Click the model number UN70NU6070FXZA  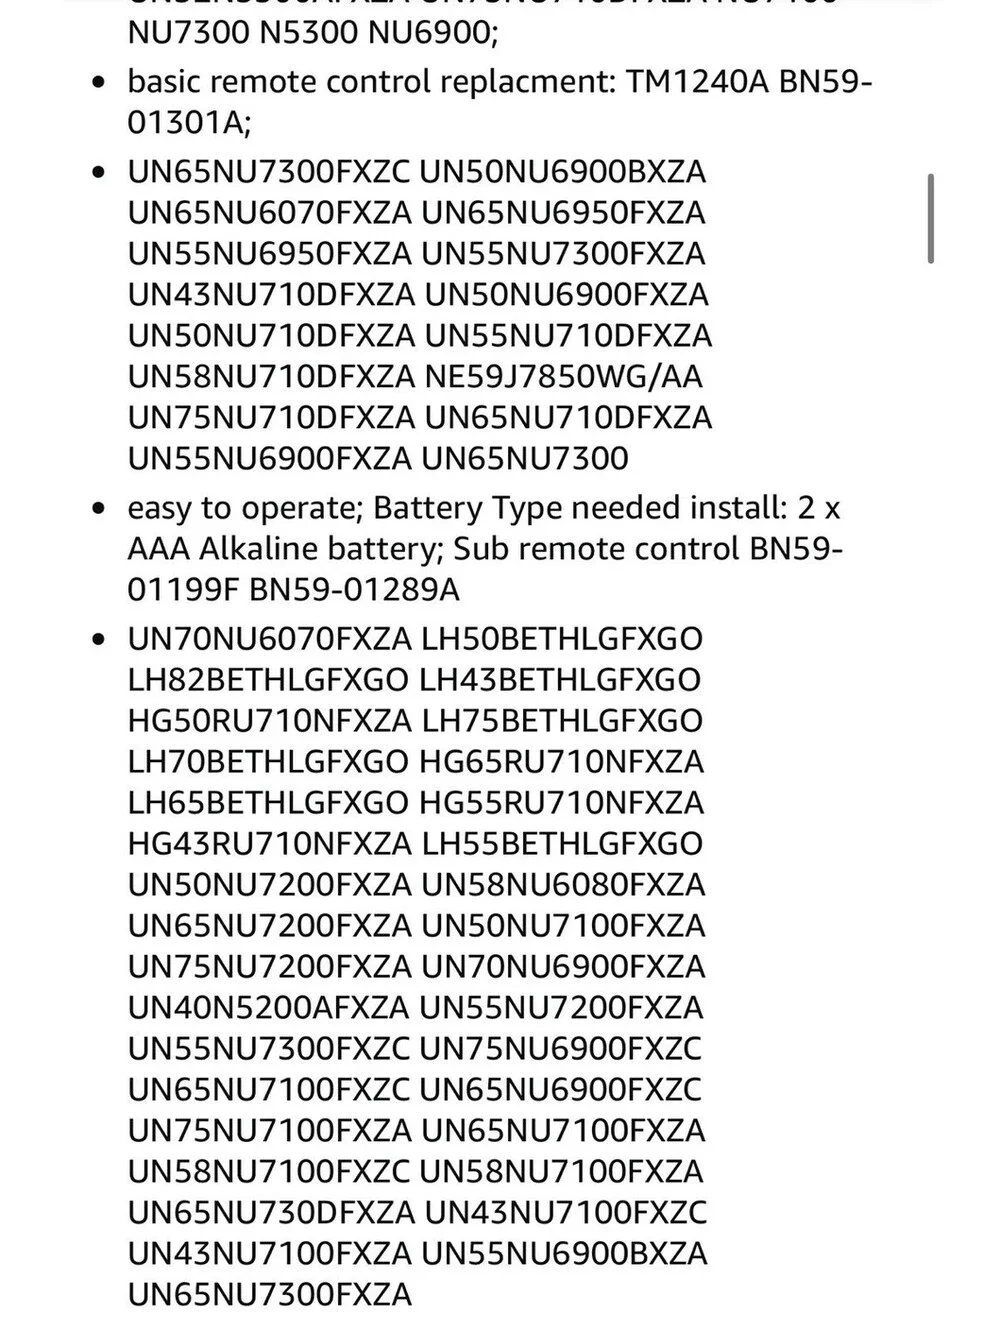270,639
